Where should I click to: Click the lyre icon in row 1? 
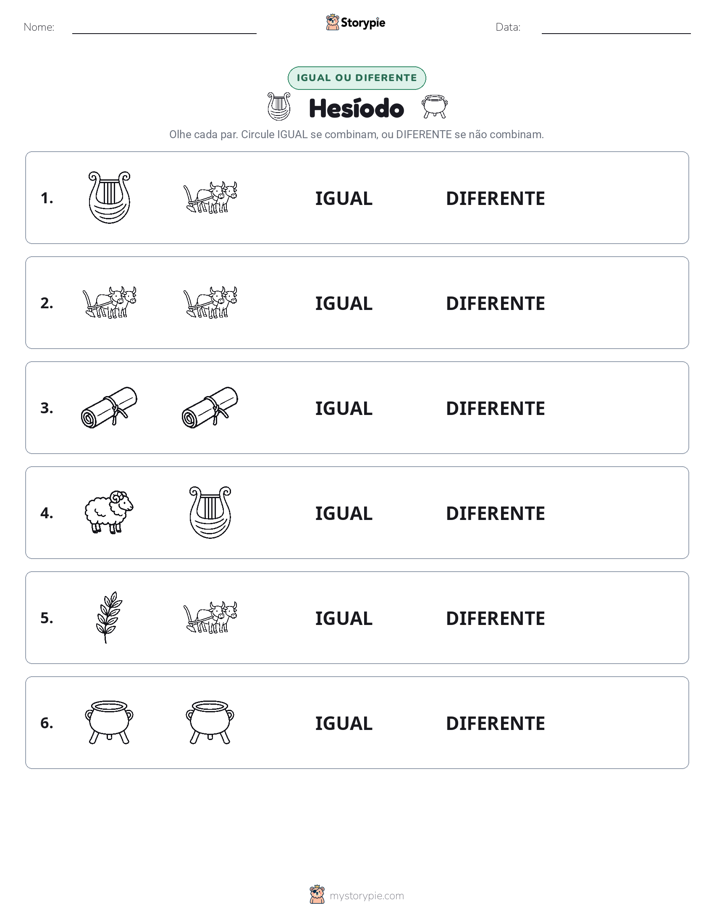[109, 197]
